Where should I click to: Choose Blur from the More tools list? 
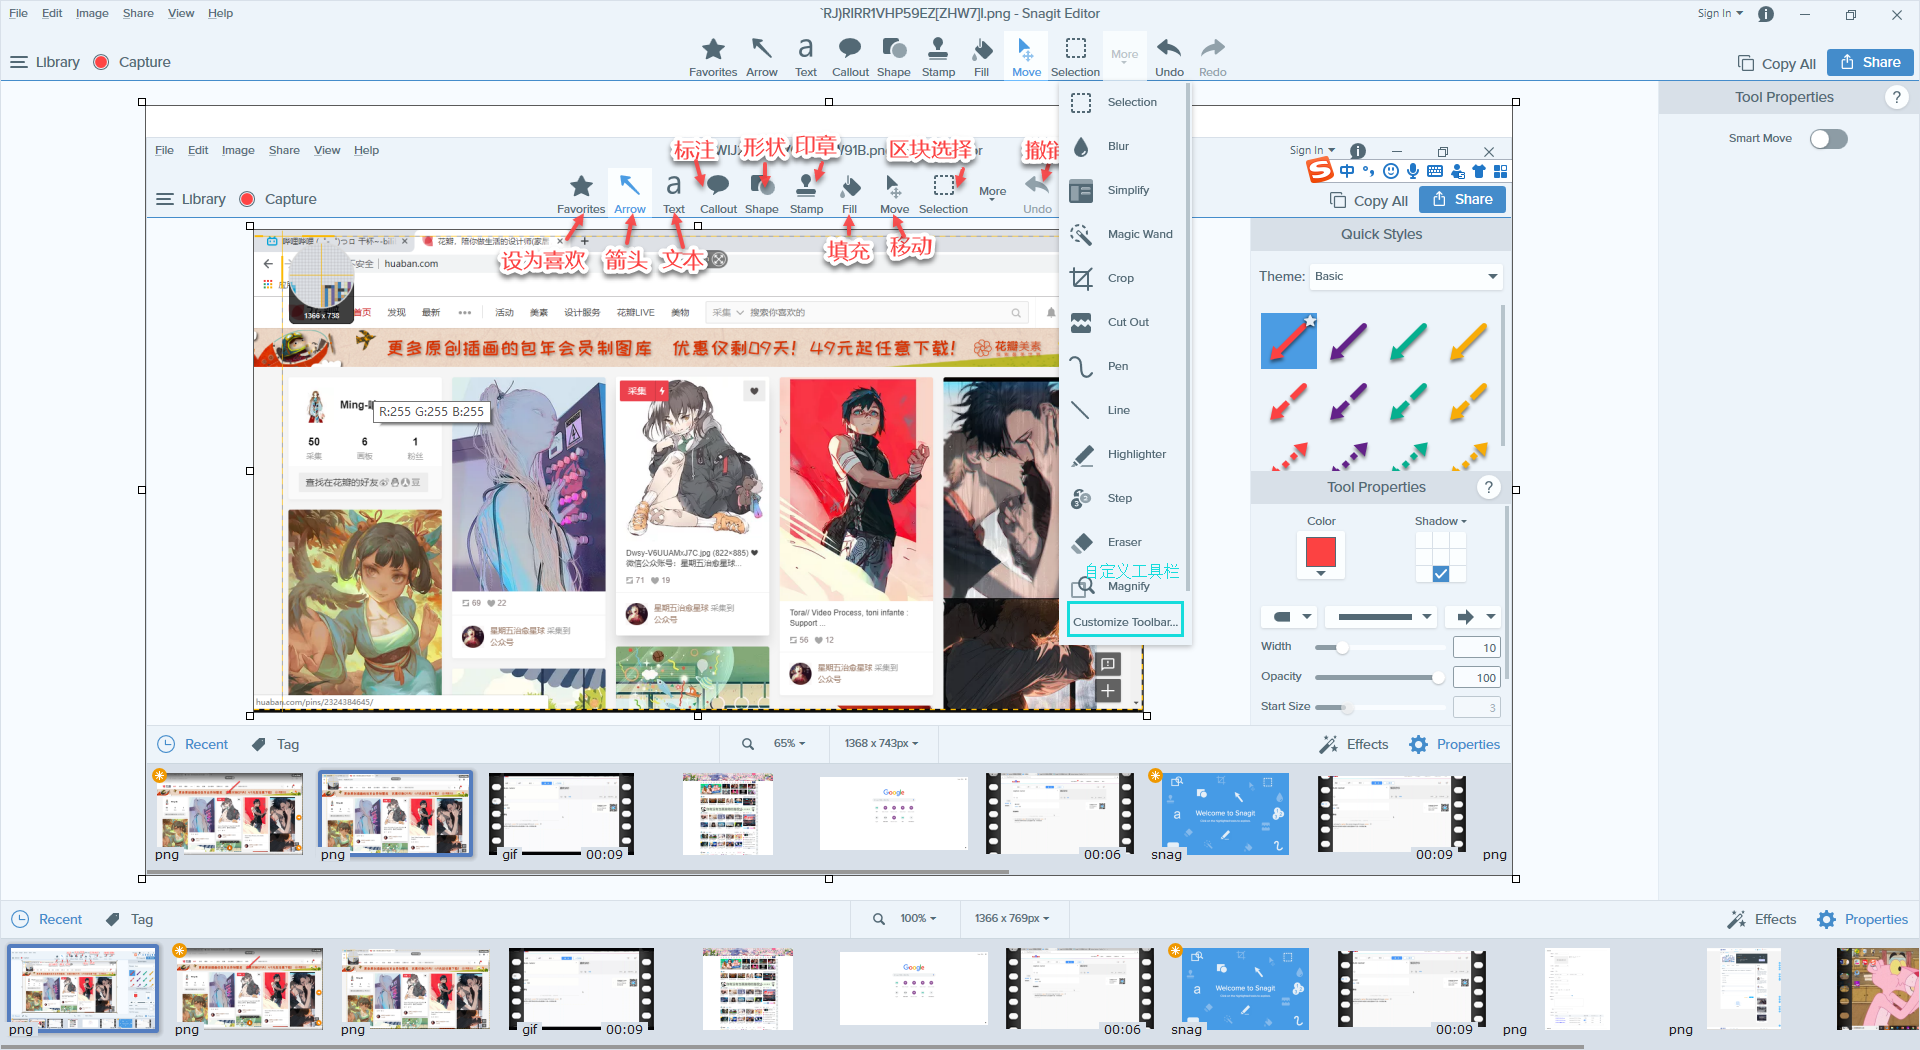click(1124, 146)
